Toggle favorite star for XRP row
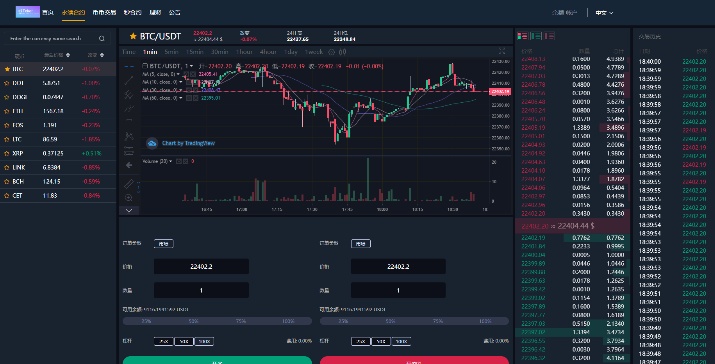Image resolution: width=715 pixels, height=364 pixels. coord(7,153)
